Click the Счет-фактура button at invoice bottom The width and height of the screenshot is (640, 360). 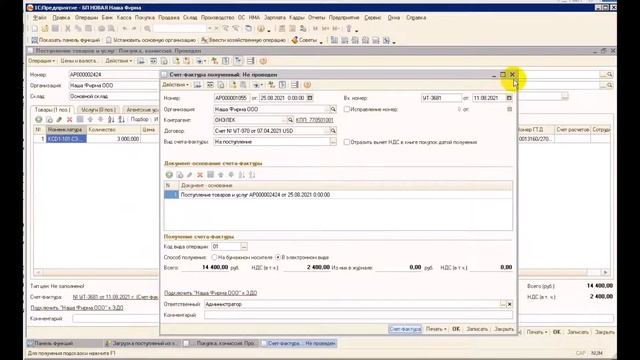(x=405, y=329)
